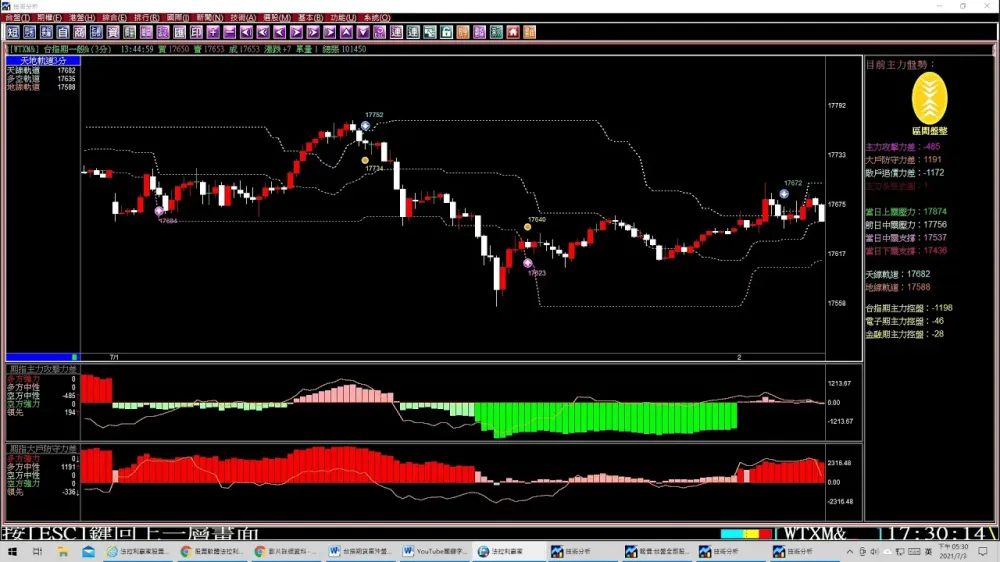Open the Windows Start menu

point(12,551)
